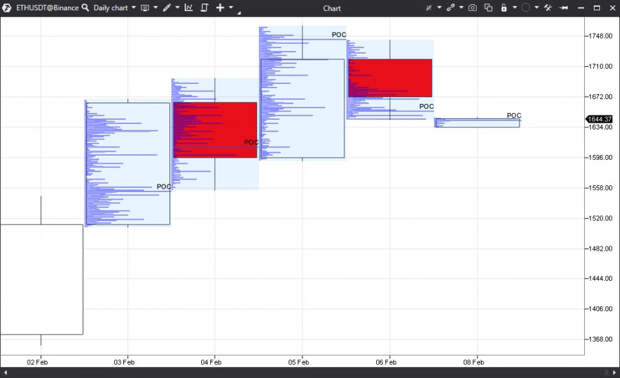This screenshot has height=378, width=620.
Task: Open chart settings wrench icon
Action: click(548, 8)
